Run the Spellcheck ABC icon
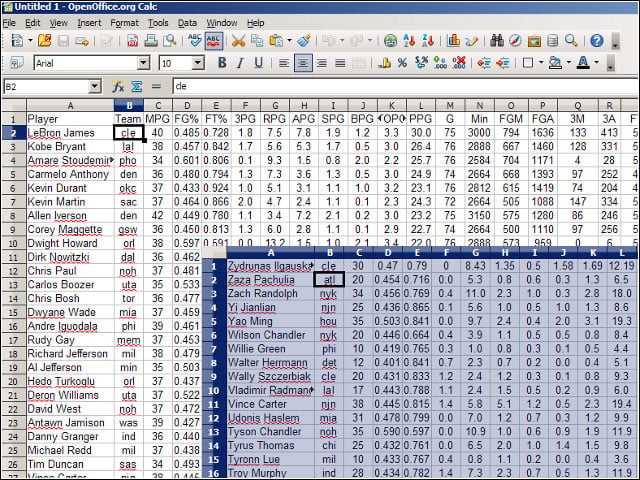This screenshot has height=480, width=640. pos(195,40)
